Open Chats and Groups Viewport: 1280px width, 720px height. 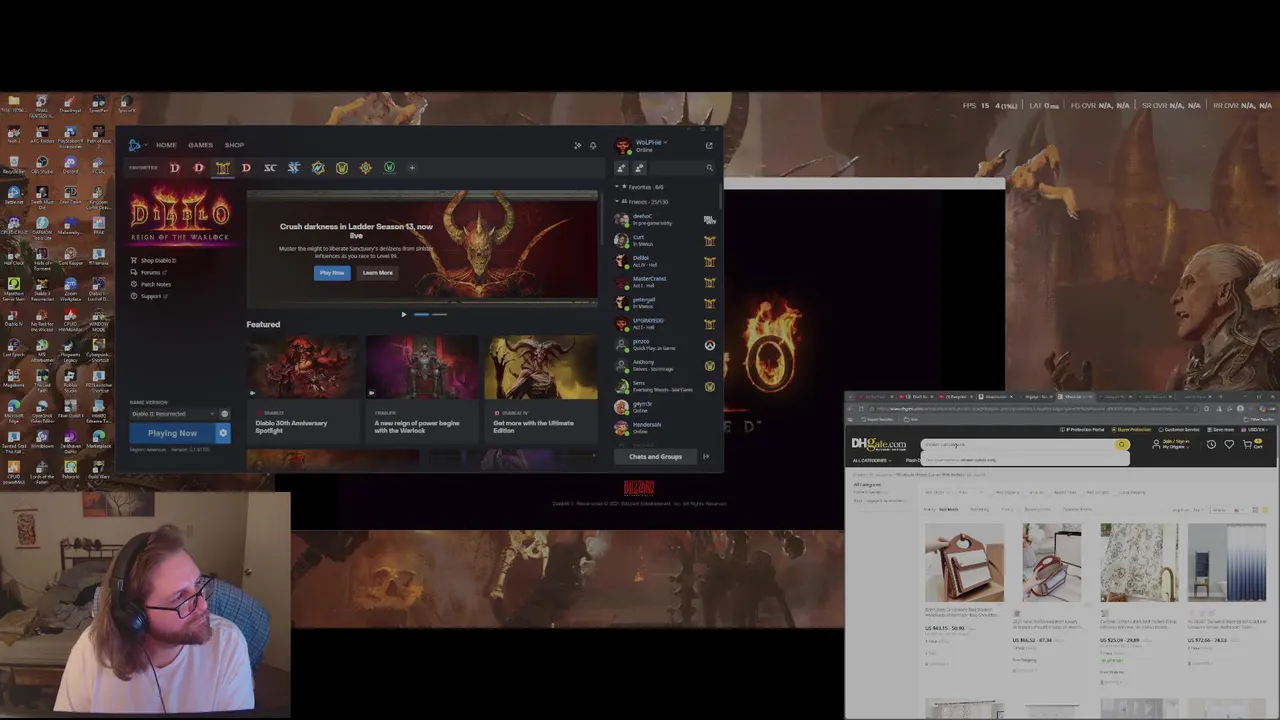(655, 457)
